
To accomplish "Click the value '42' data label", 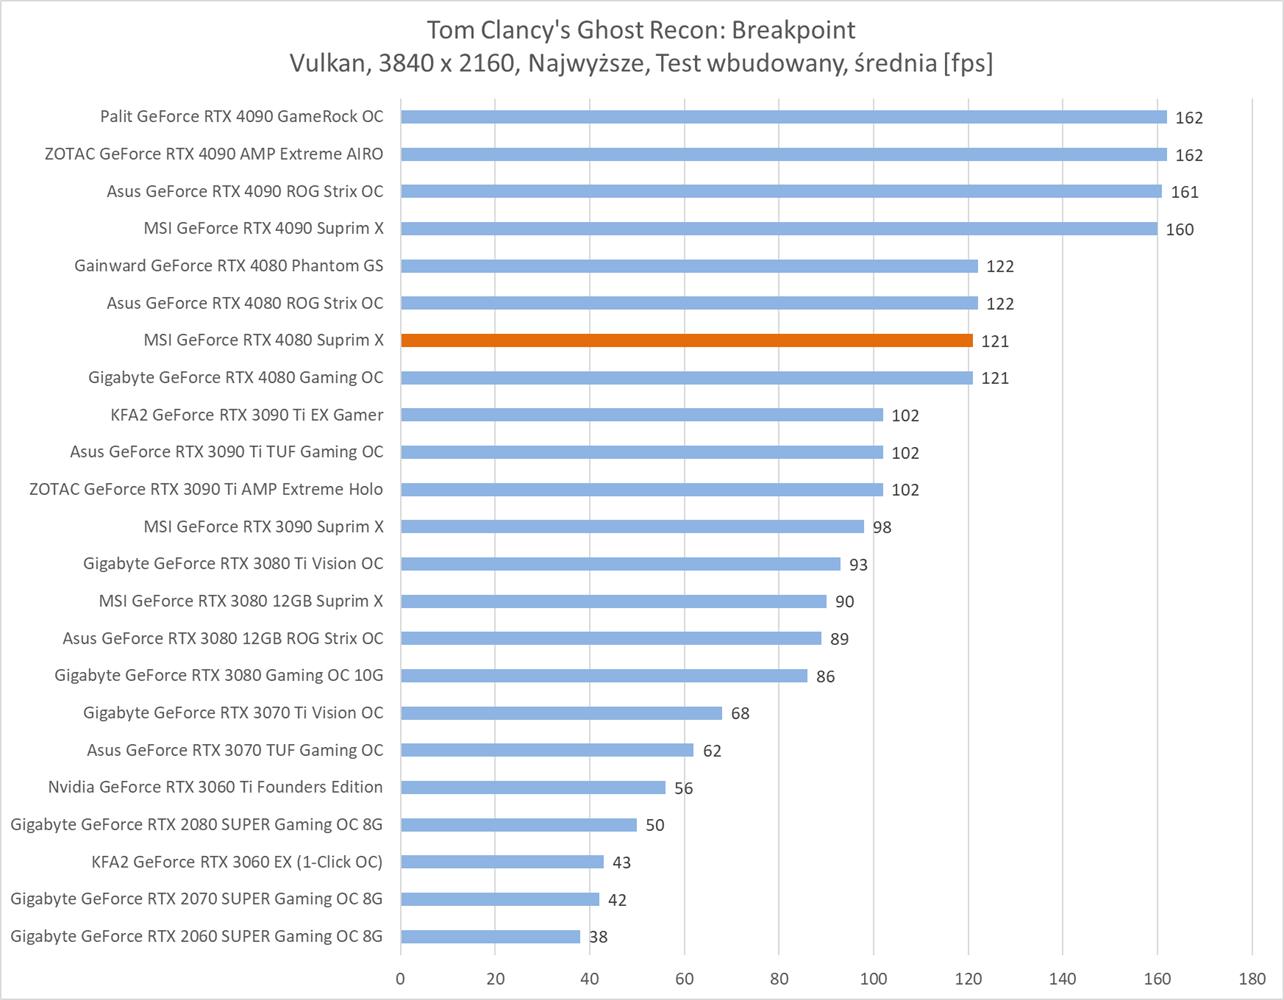I will (617, 900).
